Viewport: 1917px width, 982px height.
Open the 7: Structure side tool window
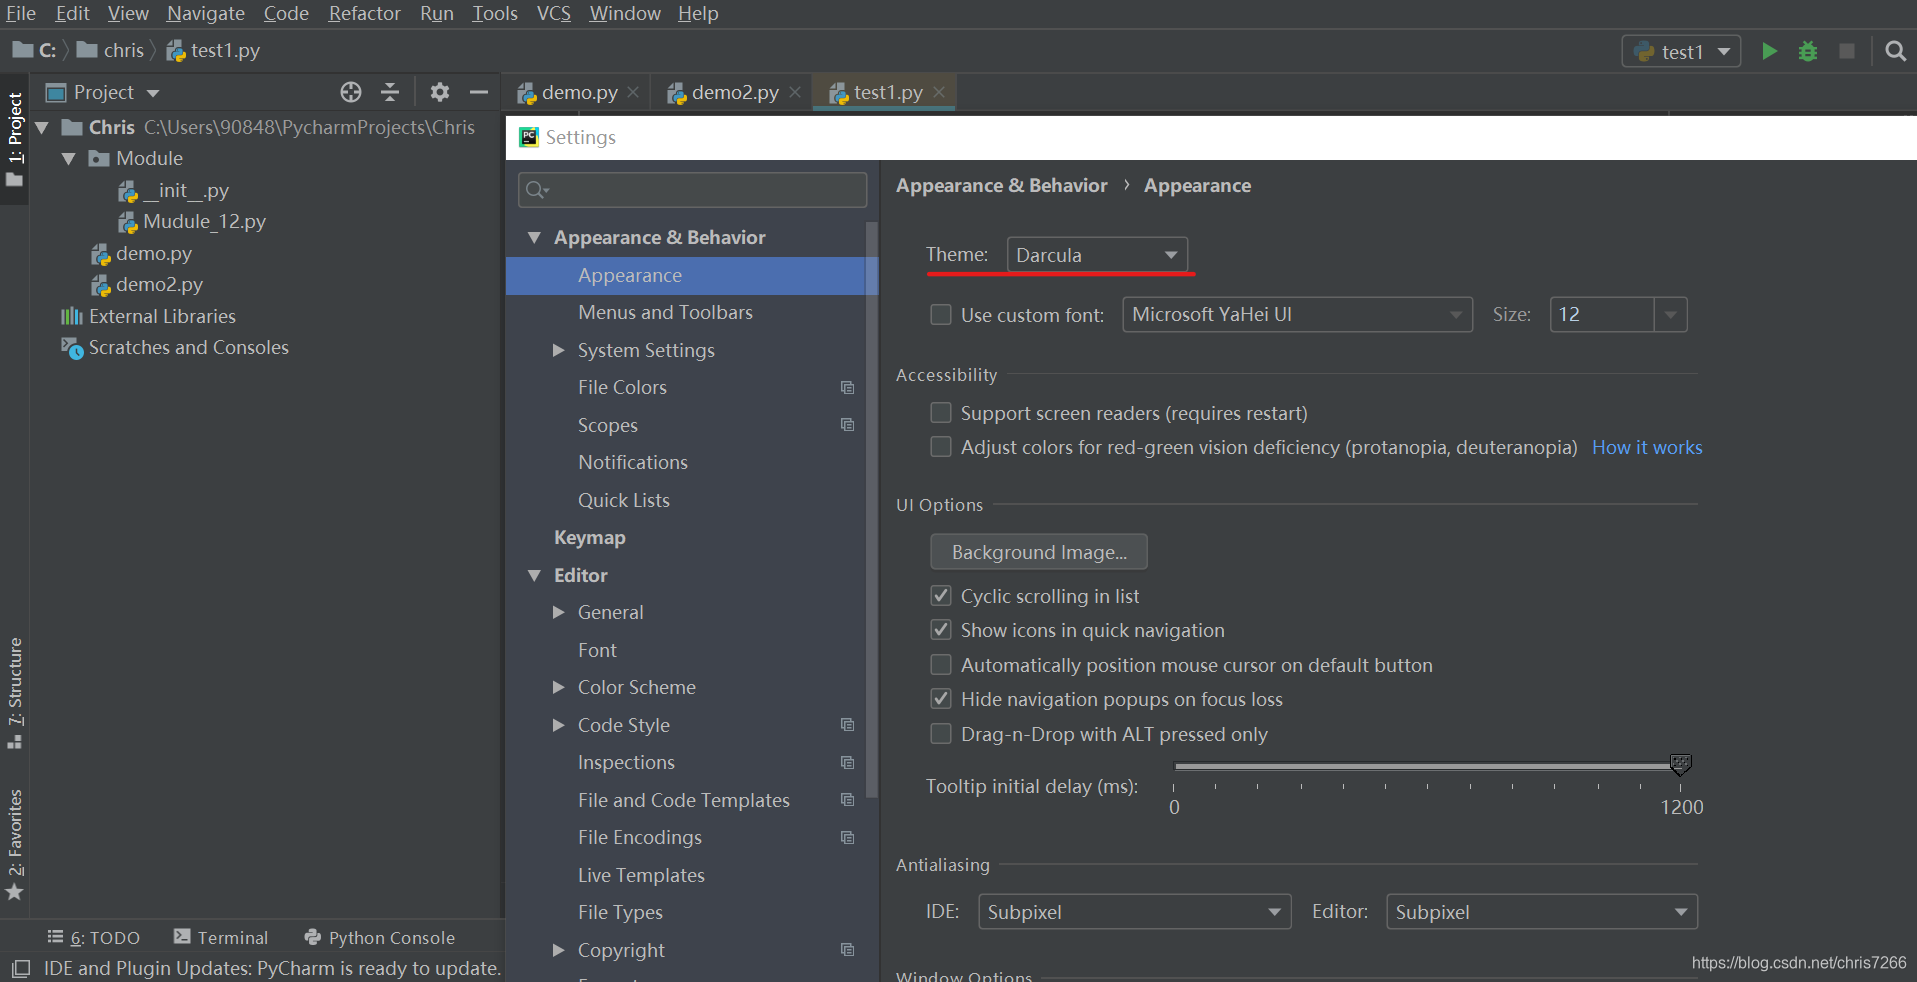tap(14, 693)
